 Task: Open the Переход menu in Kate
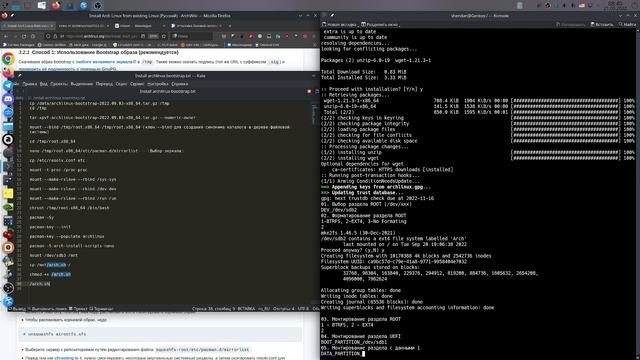[104, 84]
